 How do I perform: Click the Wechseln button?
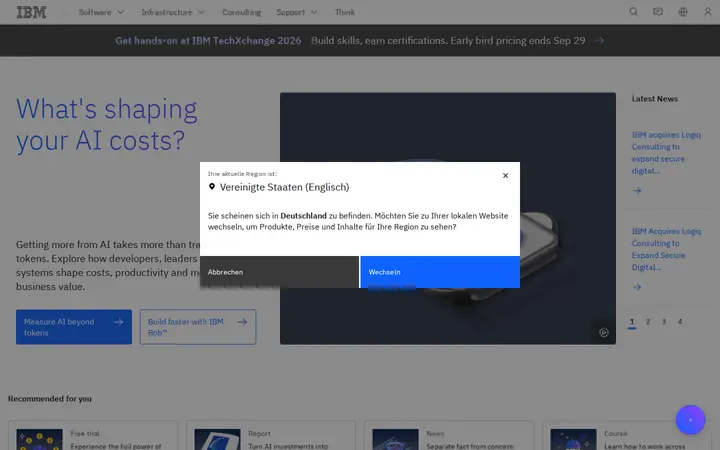point(440,272)
